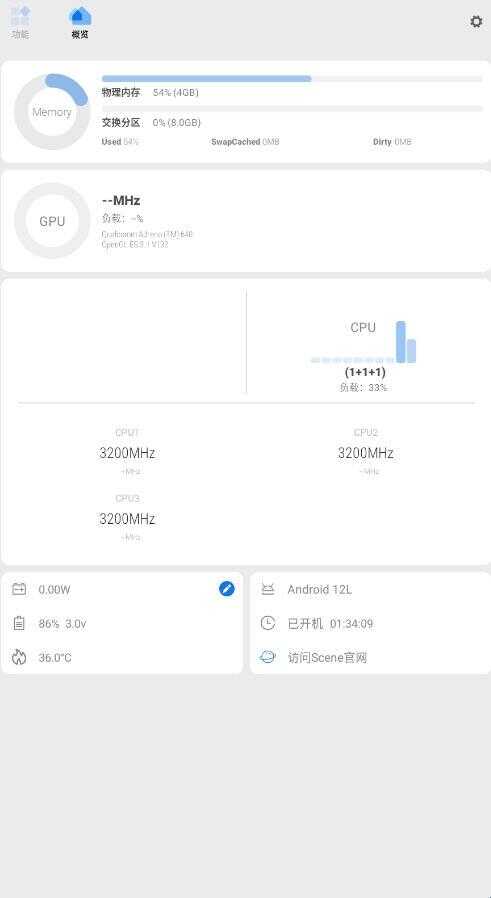The width and height of the screenshot is (491, 898).
Task: Select the CPU1 3200MHz frequency entry
Action: (127, 452)
